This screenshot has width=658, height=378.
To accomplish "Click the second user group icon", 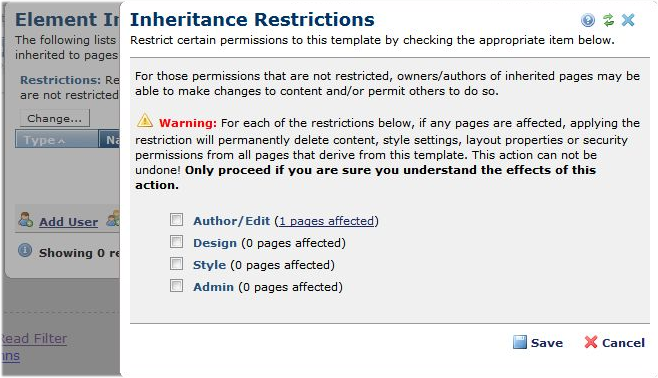I will coord(113,219).
